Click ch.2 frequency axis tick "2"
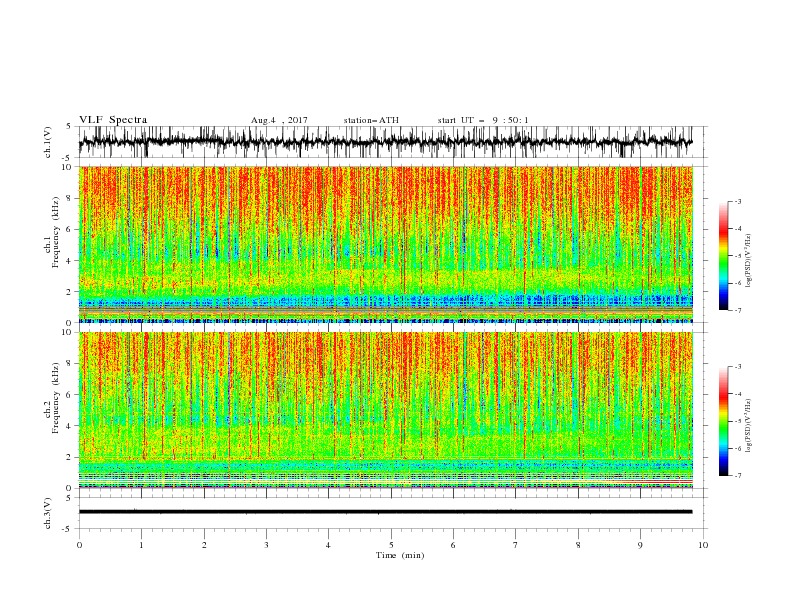Viewport: 792px width, 612px height. pyautogui.click(x=70, y=457)
